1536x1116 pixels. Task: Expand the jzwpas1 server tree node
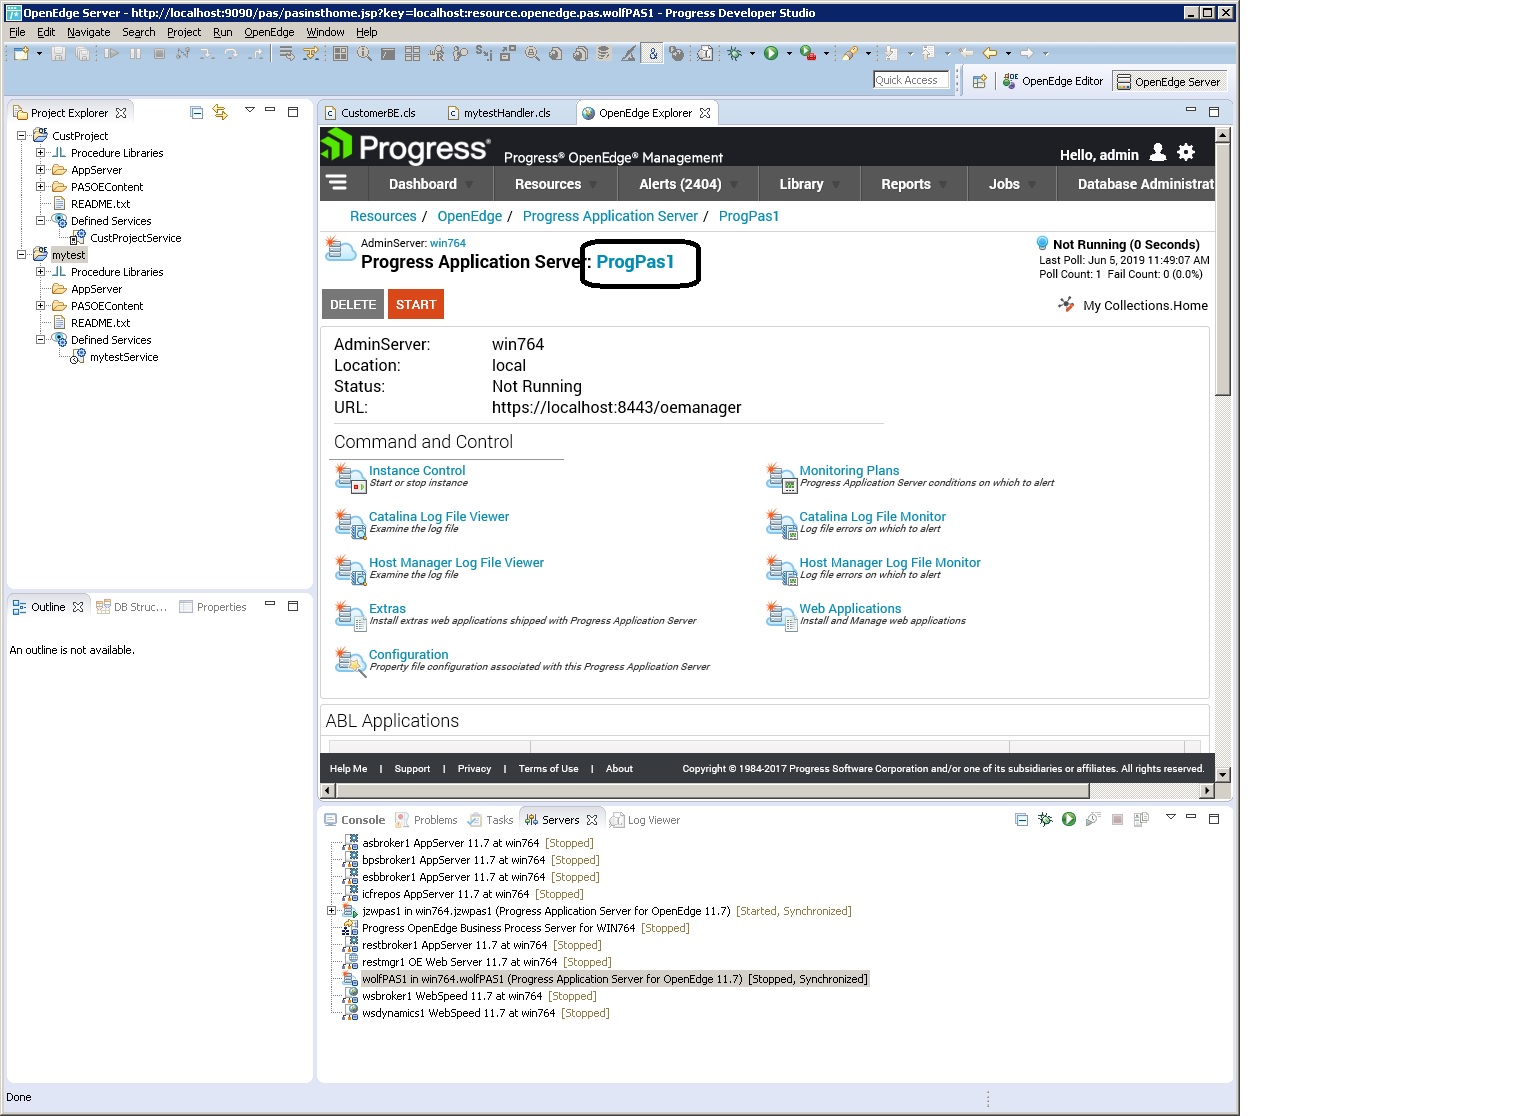pos(332,911)
